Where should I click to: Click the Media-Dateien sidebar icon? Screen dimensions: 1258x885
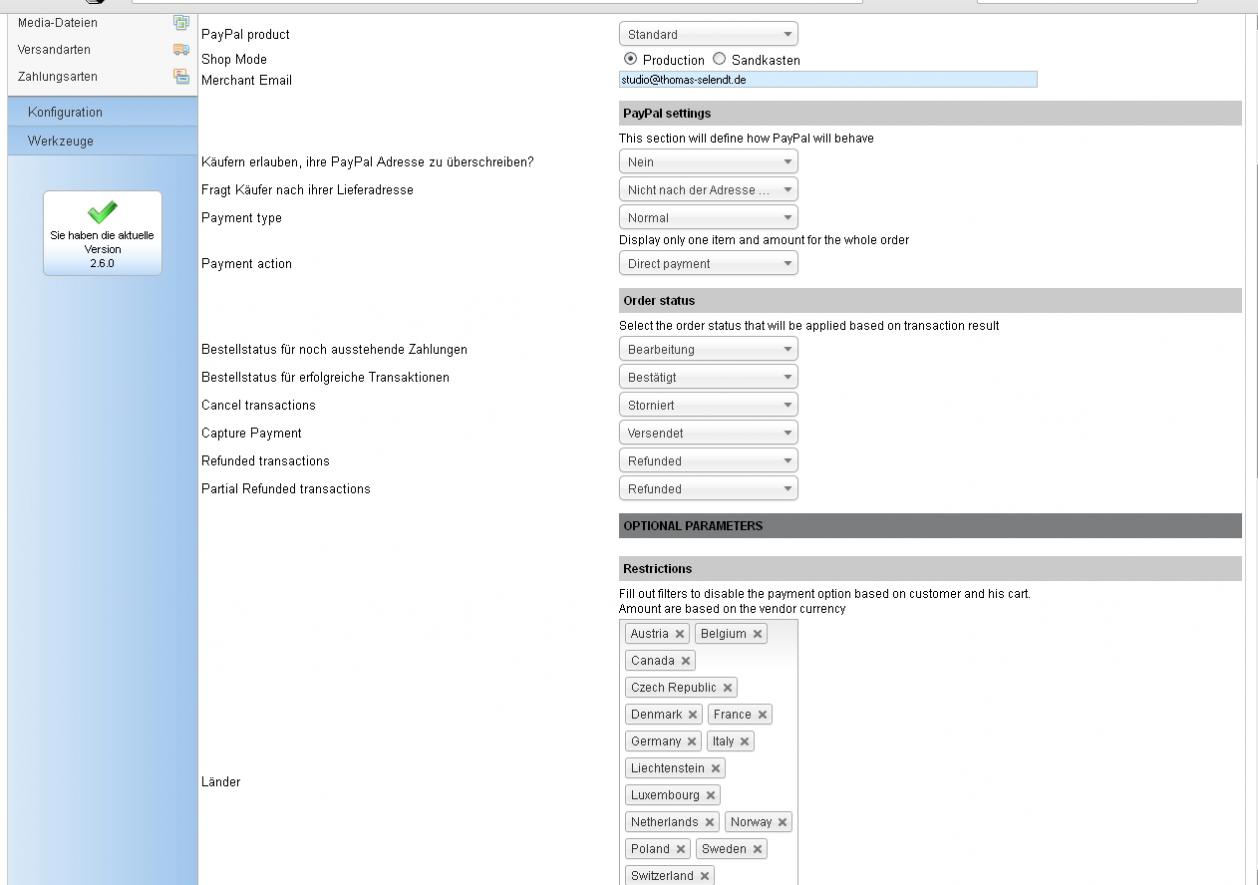pos(181,23)
